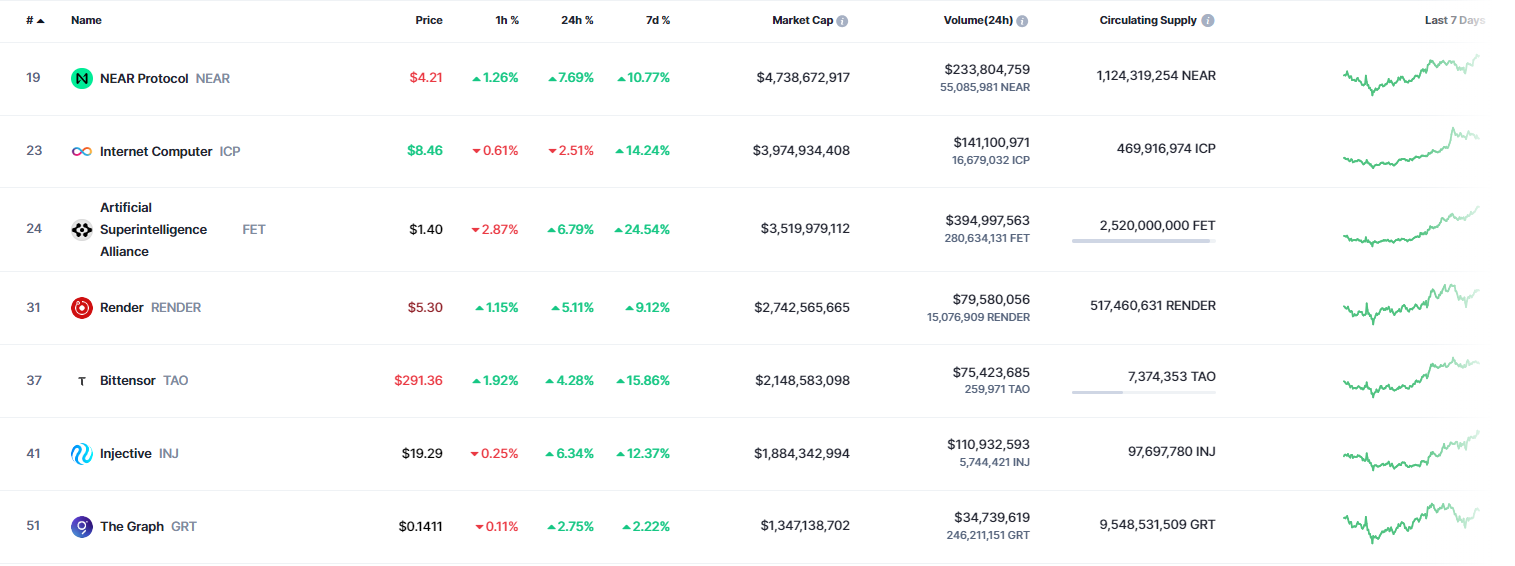Open Render coin page link
The height and width of the screenshot is (566, 1515).
(122, 307)
